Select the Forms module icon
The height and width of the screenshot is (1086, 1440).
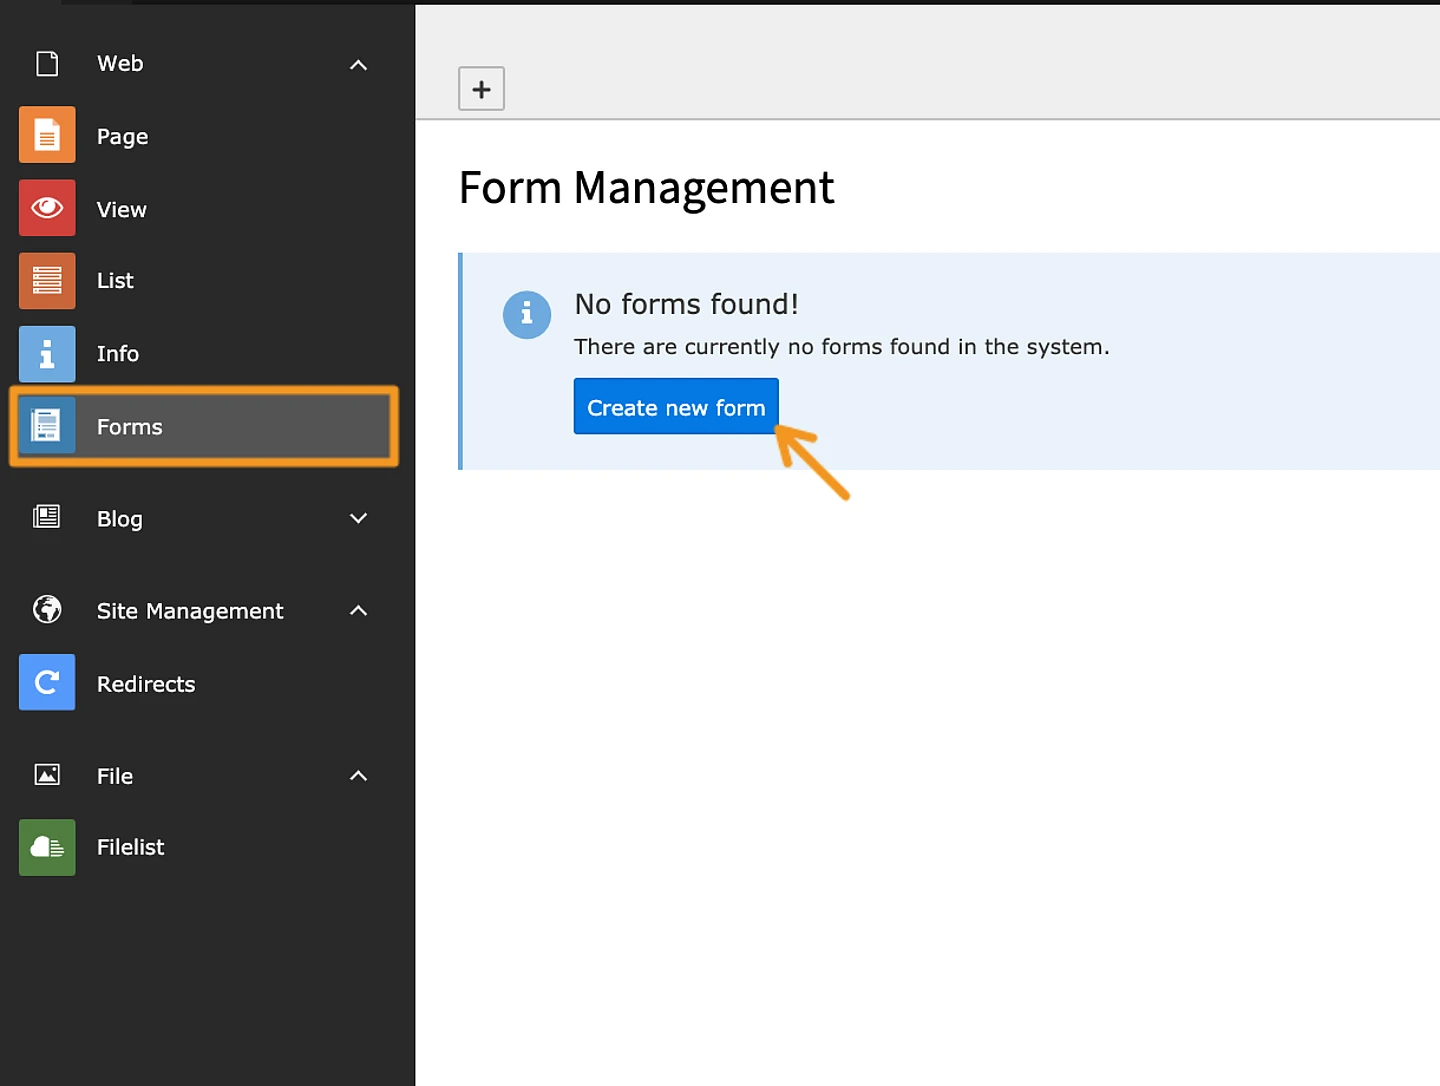tap(46, 425)
